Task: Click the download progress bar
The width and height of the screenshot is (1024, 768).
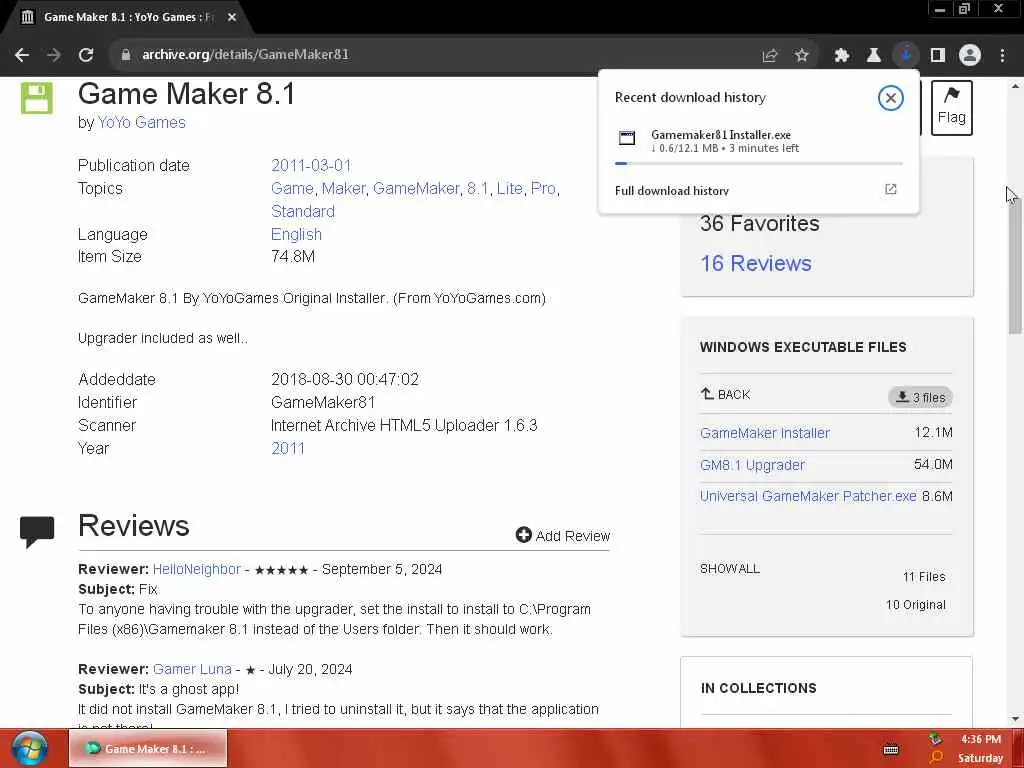Action: click(x=759, y=163)
